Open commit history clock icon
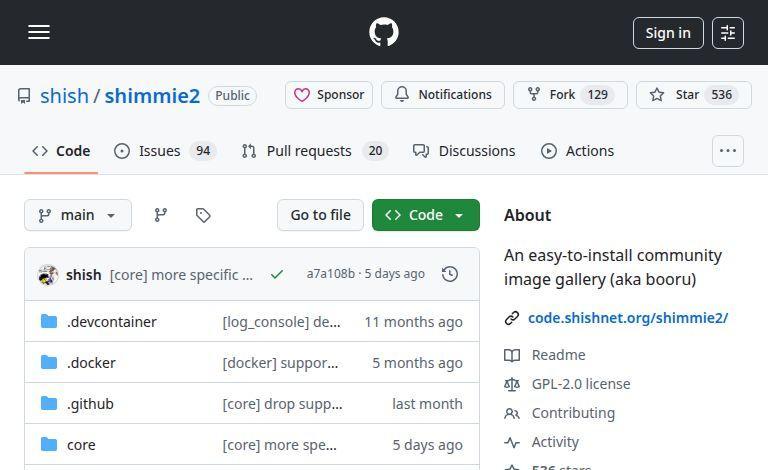 click(x=450, y=274)
